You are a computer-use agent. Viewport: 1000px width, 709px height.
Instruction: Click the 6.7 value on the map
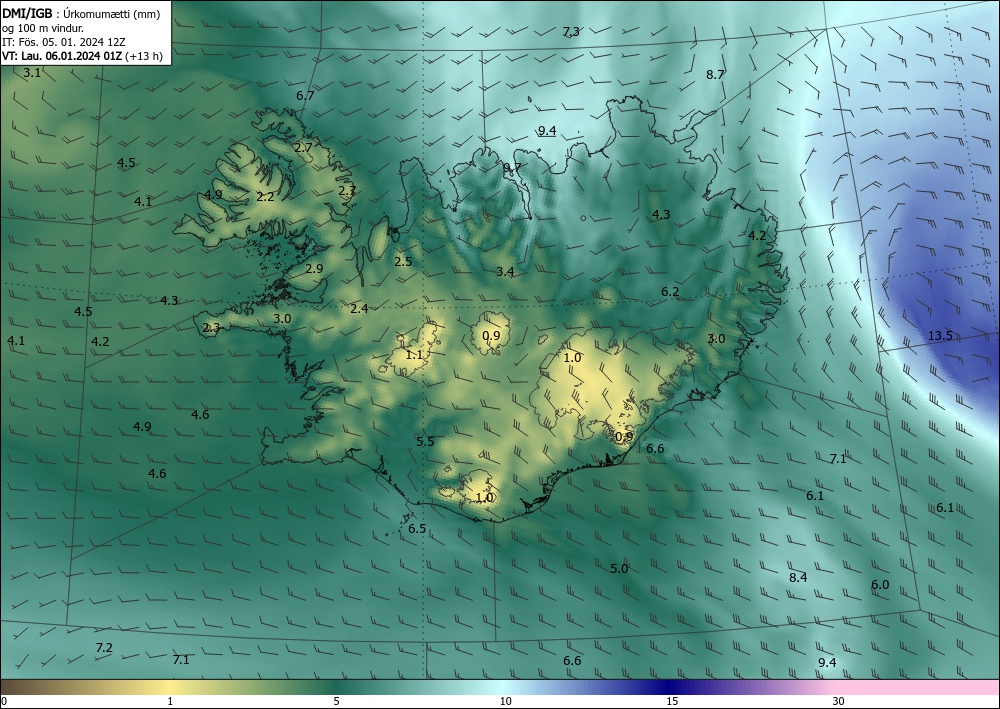pos(305,96)
